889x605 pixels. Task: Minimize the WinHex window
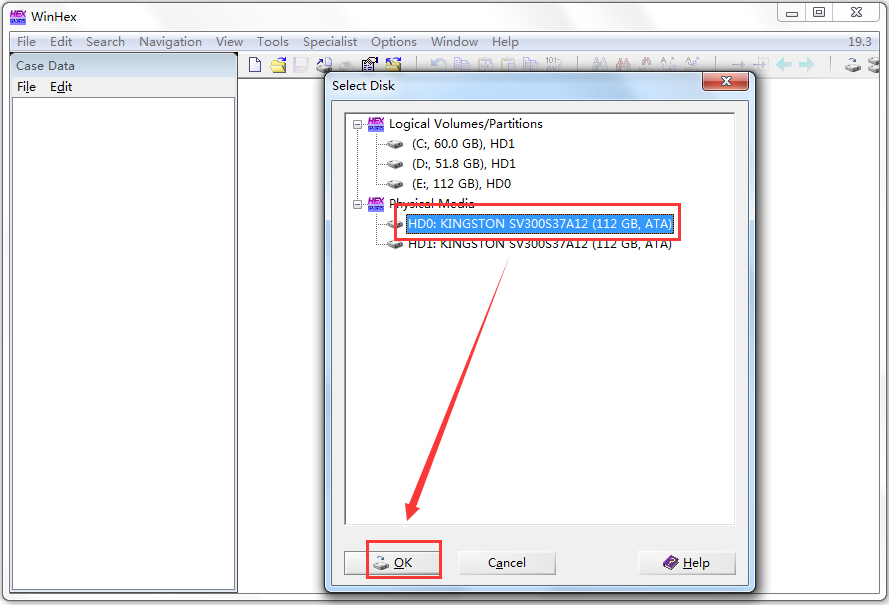tap(792, 12)
